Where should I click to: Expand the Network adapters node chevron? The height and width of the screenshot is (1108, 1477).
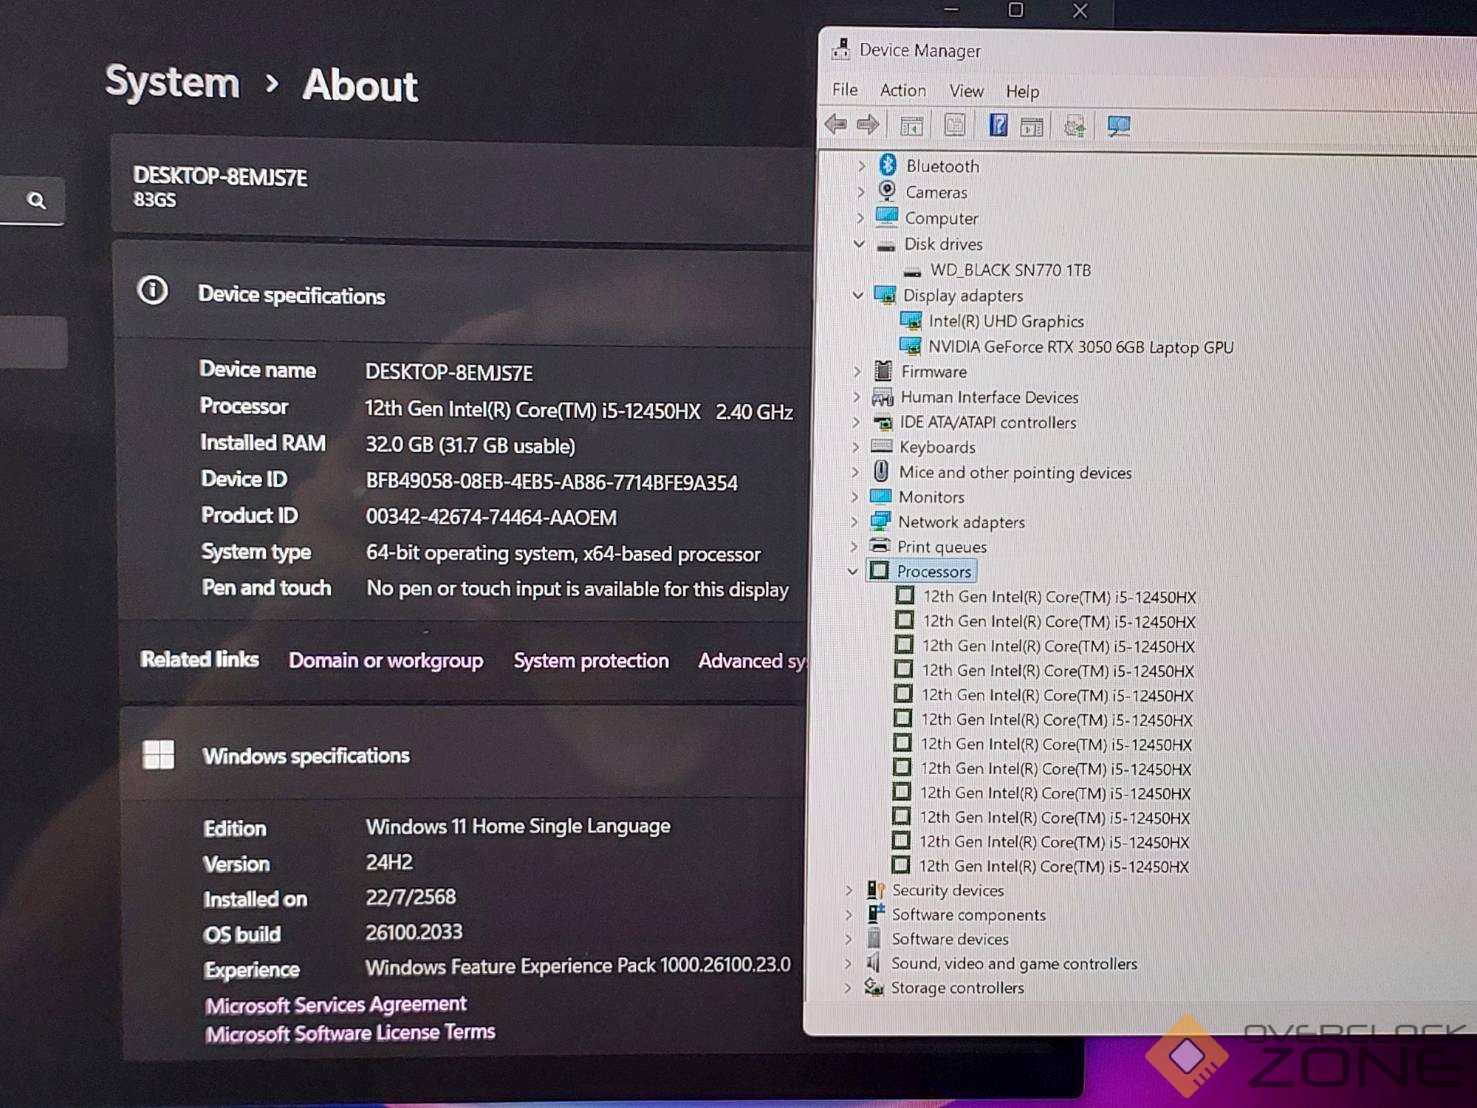(854, 521)
